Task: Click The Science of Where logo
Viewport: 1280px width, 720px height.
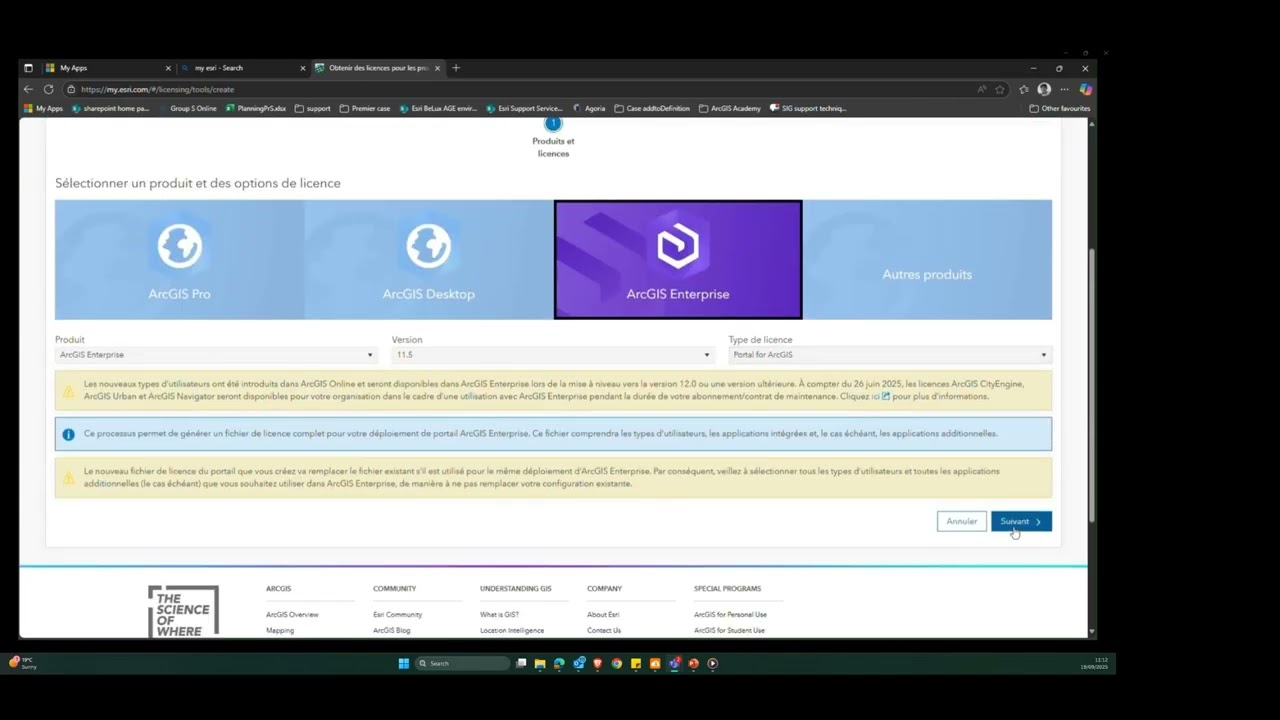Action: pyautogui.click(x=183, y=612)
